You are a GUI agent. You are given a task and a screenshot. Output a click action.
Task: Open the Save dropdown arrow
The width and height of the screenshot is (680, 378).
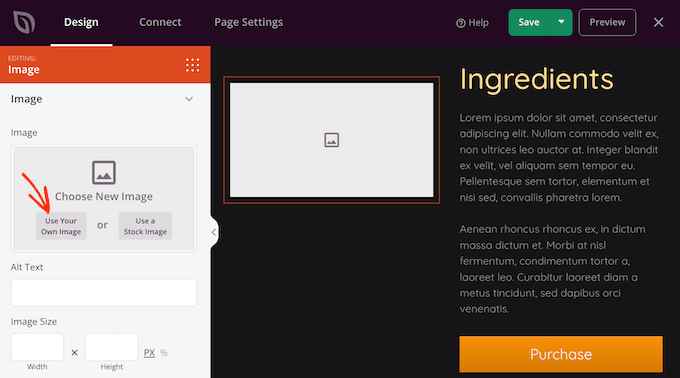(x=561, y=22)
